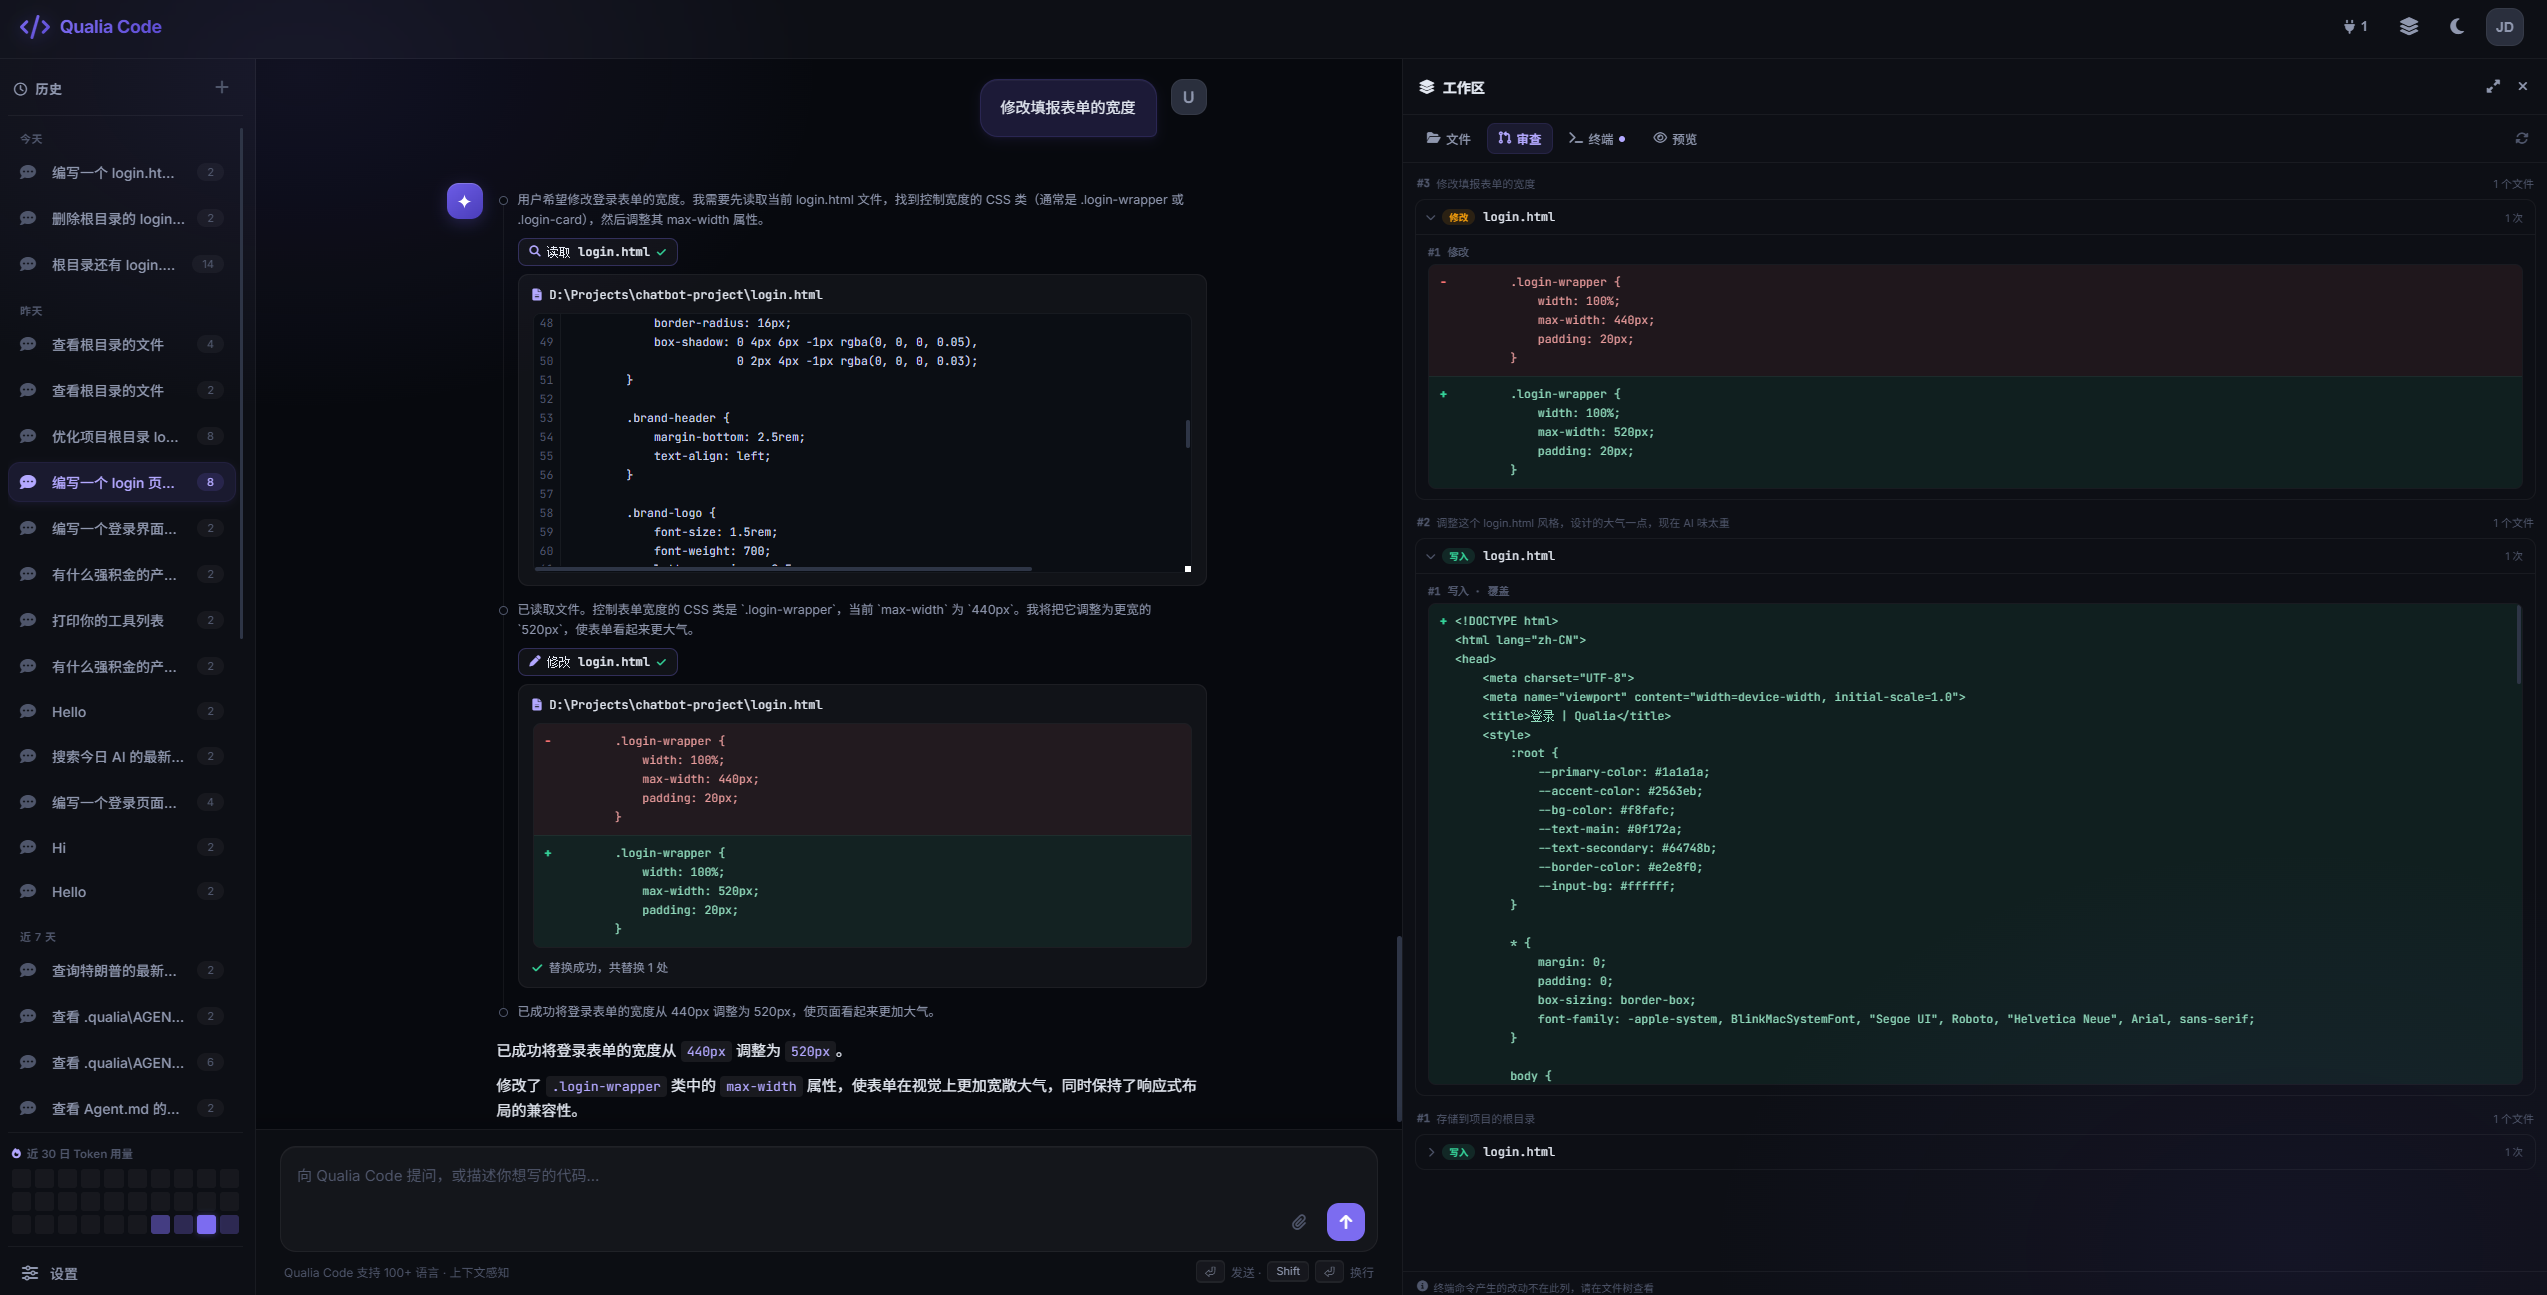Image resolution: width=2547 pixels, height=1295 pixels.
Task: Open the JD user avatar menu
Action: (2504, 27)
